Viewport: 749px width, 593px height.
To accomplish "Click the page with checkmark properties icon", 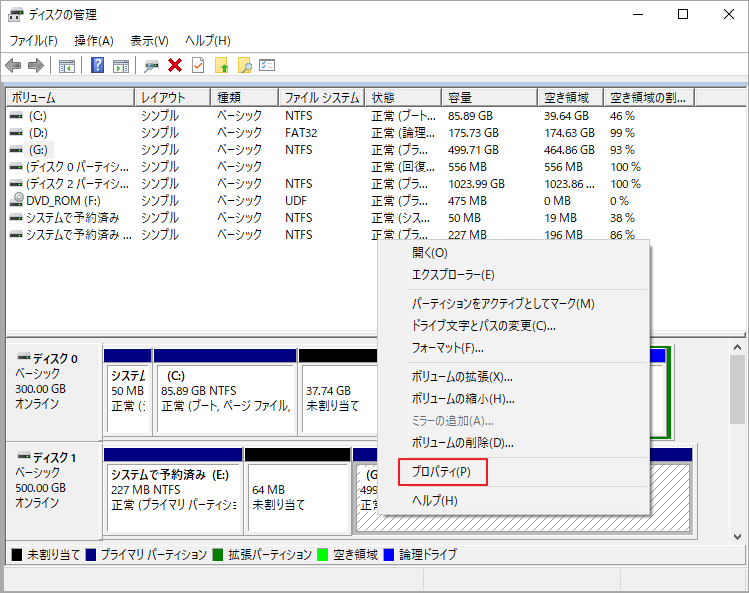I will point(198,65).
